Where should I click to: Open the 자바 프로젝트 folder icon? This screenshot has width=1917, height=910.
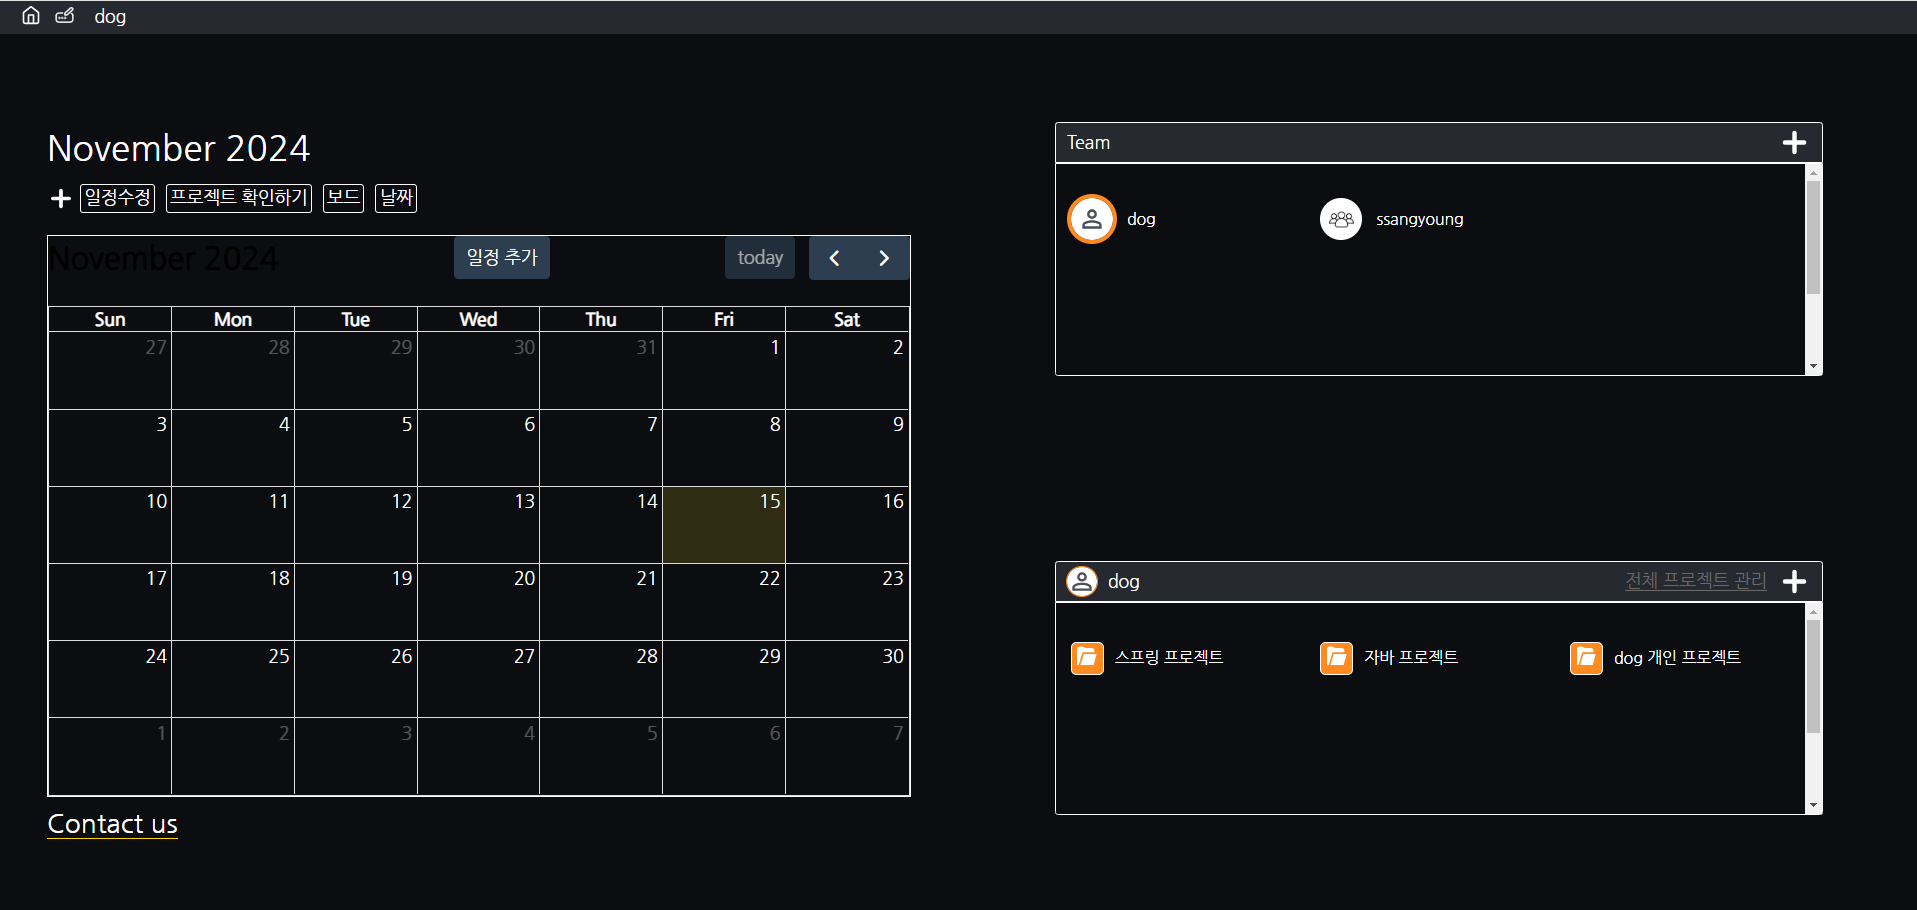(x=1336, y=658)
